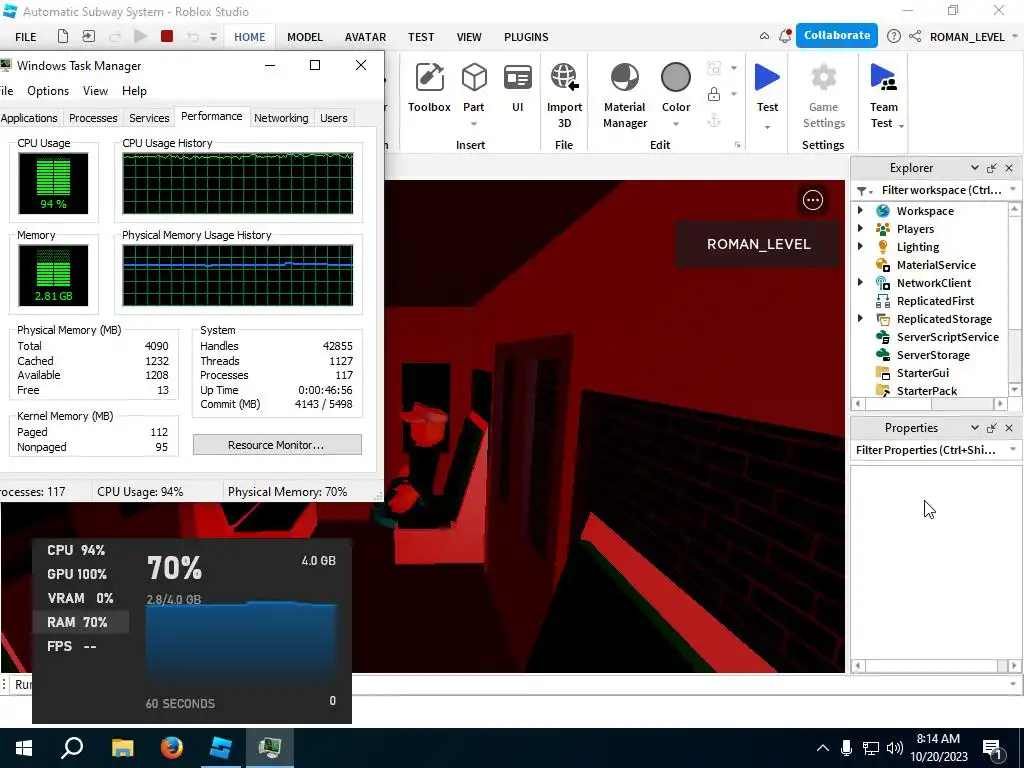Open the PLUGINS ribbon tab
1024x768 pixels.
coord(526,37)
